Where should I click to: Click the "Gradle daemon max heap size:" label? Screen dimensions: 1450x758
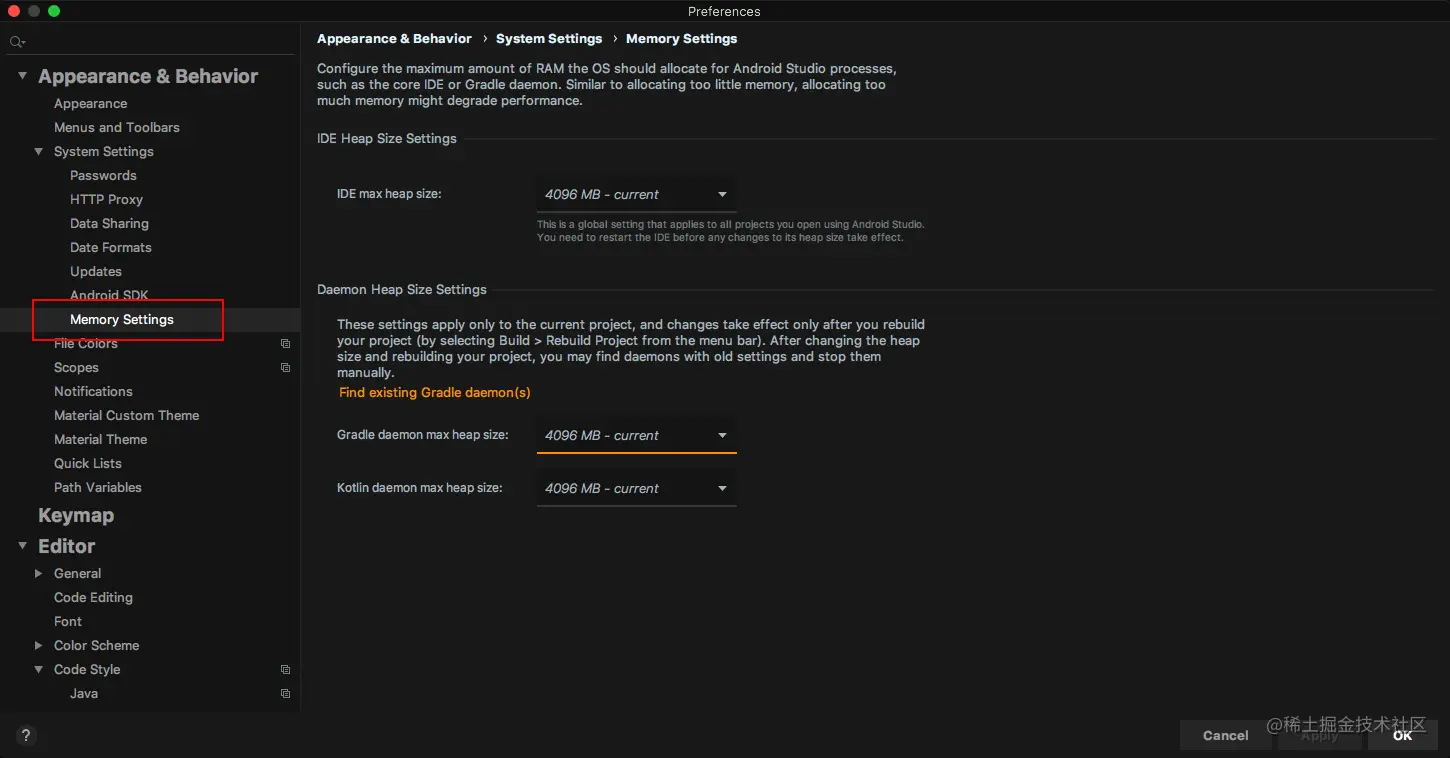[423, 435]
